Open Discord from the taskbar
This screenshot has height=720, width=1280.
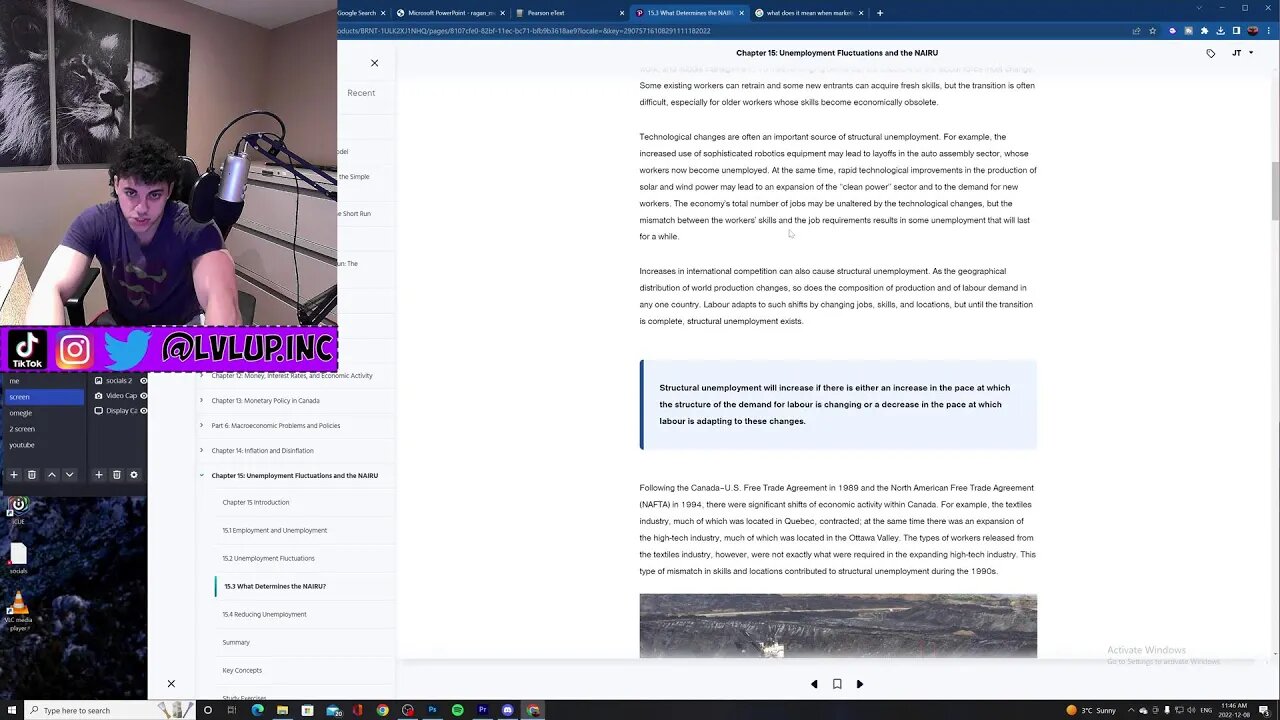click(508, 710)
